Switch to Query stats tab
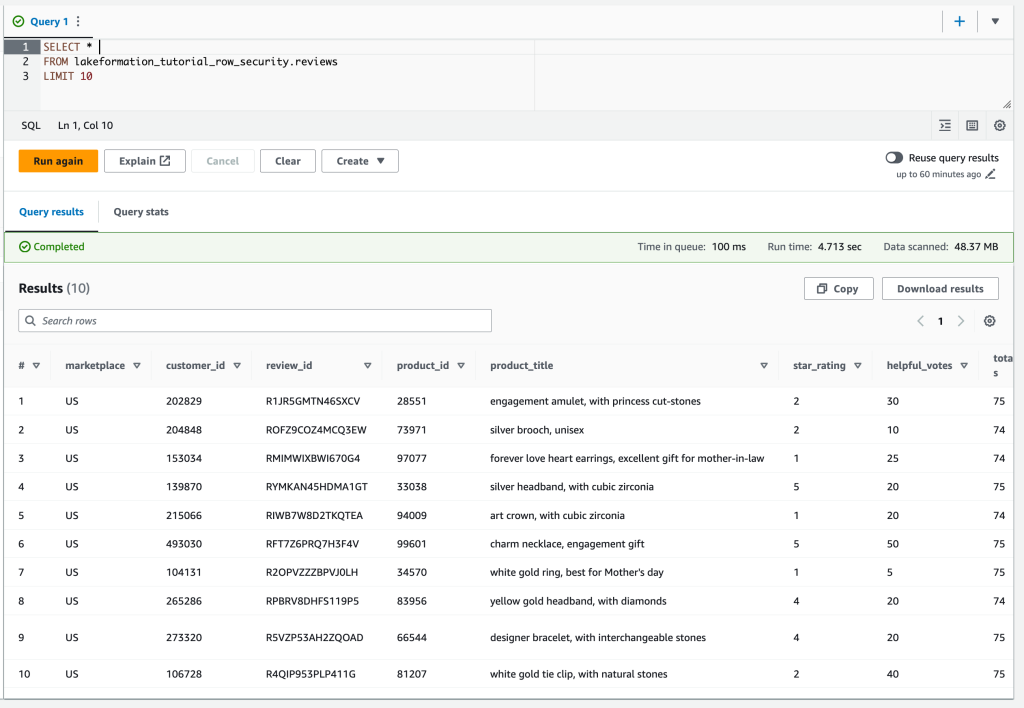Viewport: 1024px width, 708px height. pyautogui.click(x=141, y=212)
